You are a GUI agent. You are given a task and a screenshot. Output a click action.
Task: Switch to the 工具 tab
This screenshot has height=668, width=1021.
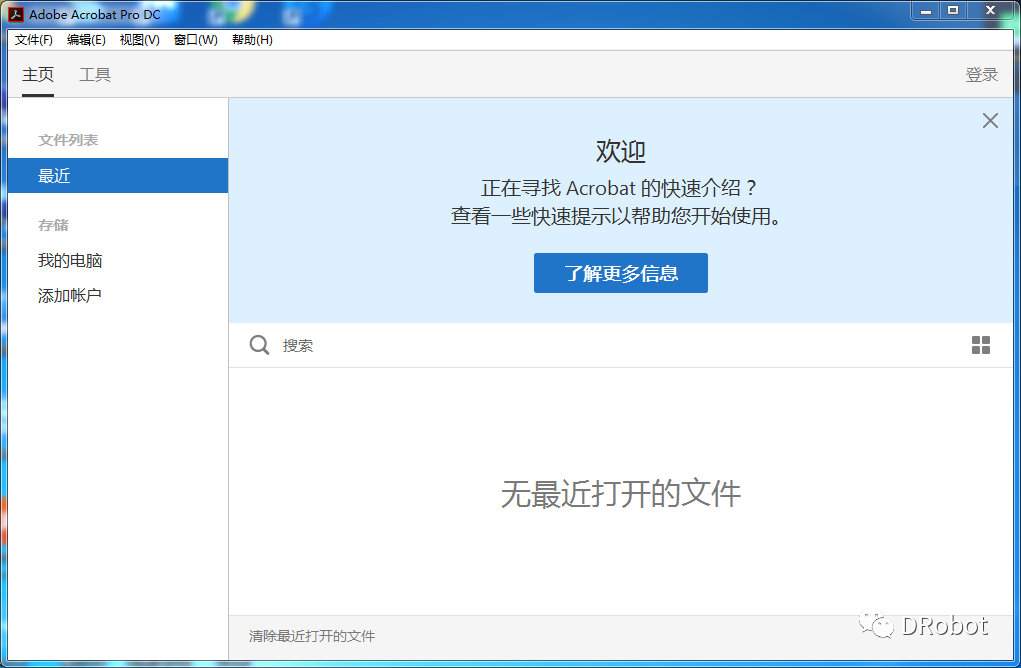coord(95,75)
